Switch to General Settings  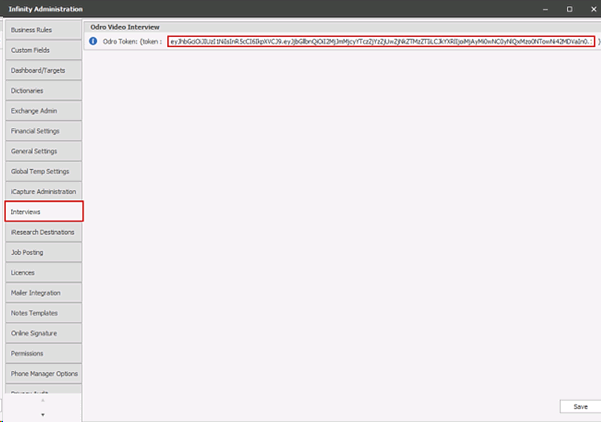(x=42, y=151)
